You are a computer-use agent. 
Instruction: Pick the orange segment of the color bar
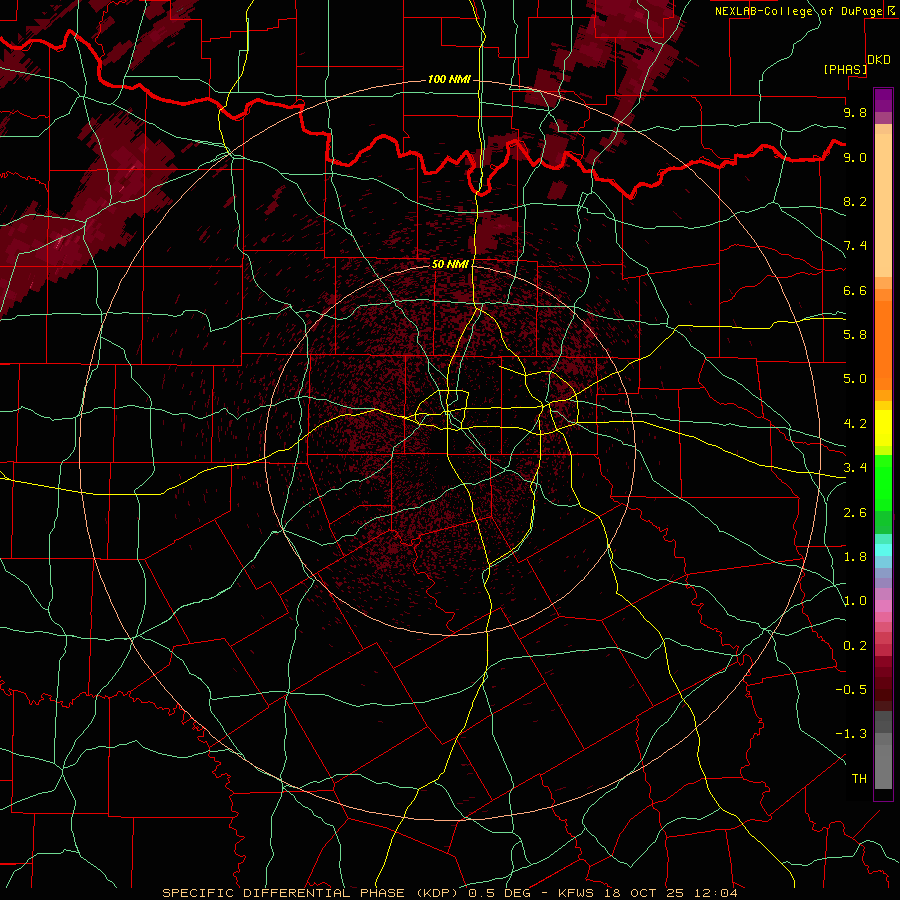point(883,345)
